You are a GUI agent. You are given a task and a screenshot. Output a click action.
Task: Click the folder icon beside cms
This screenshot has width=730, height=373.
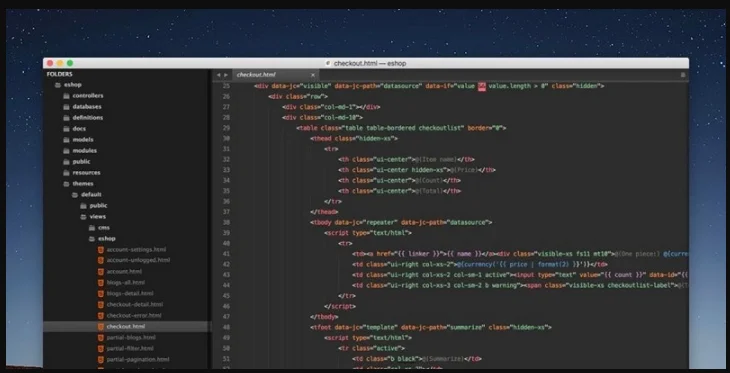92,228
